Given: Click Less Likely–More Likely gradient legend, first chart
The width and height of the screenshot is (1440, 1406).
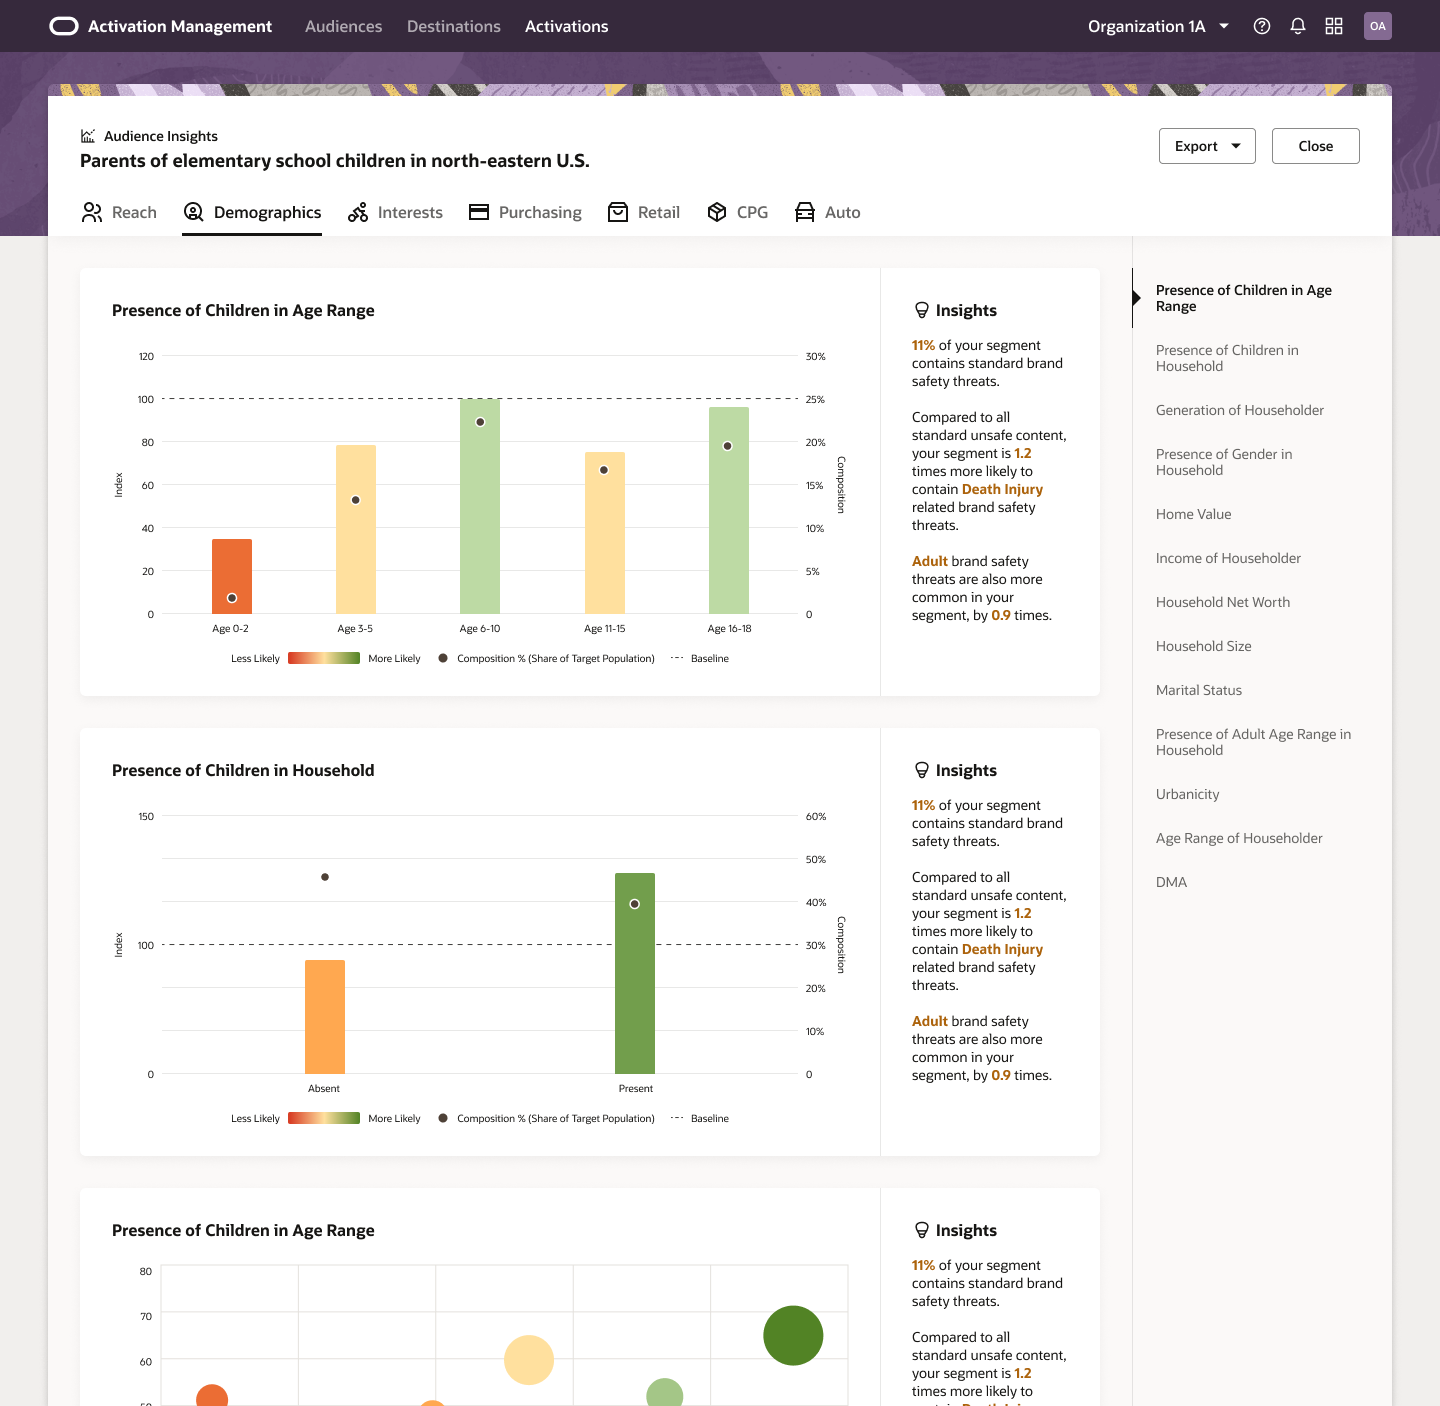Looking at the screenshot, I should click(x=324, y=658).
